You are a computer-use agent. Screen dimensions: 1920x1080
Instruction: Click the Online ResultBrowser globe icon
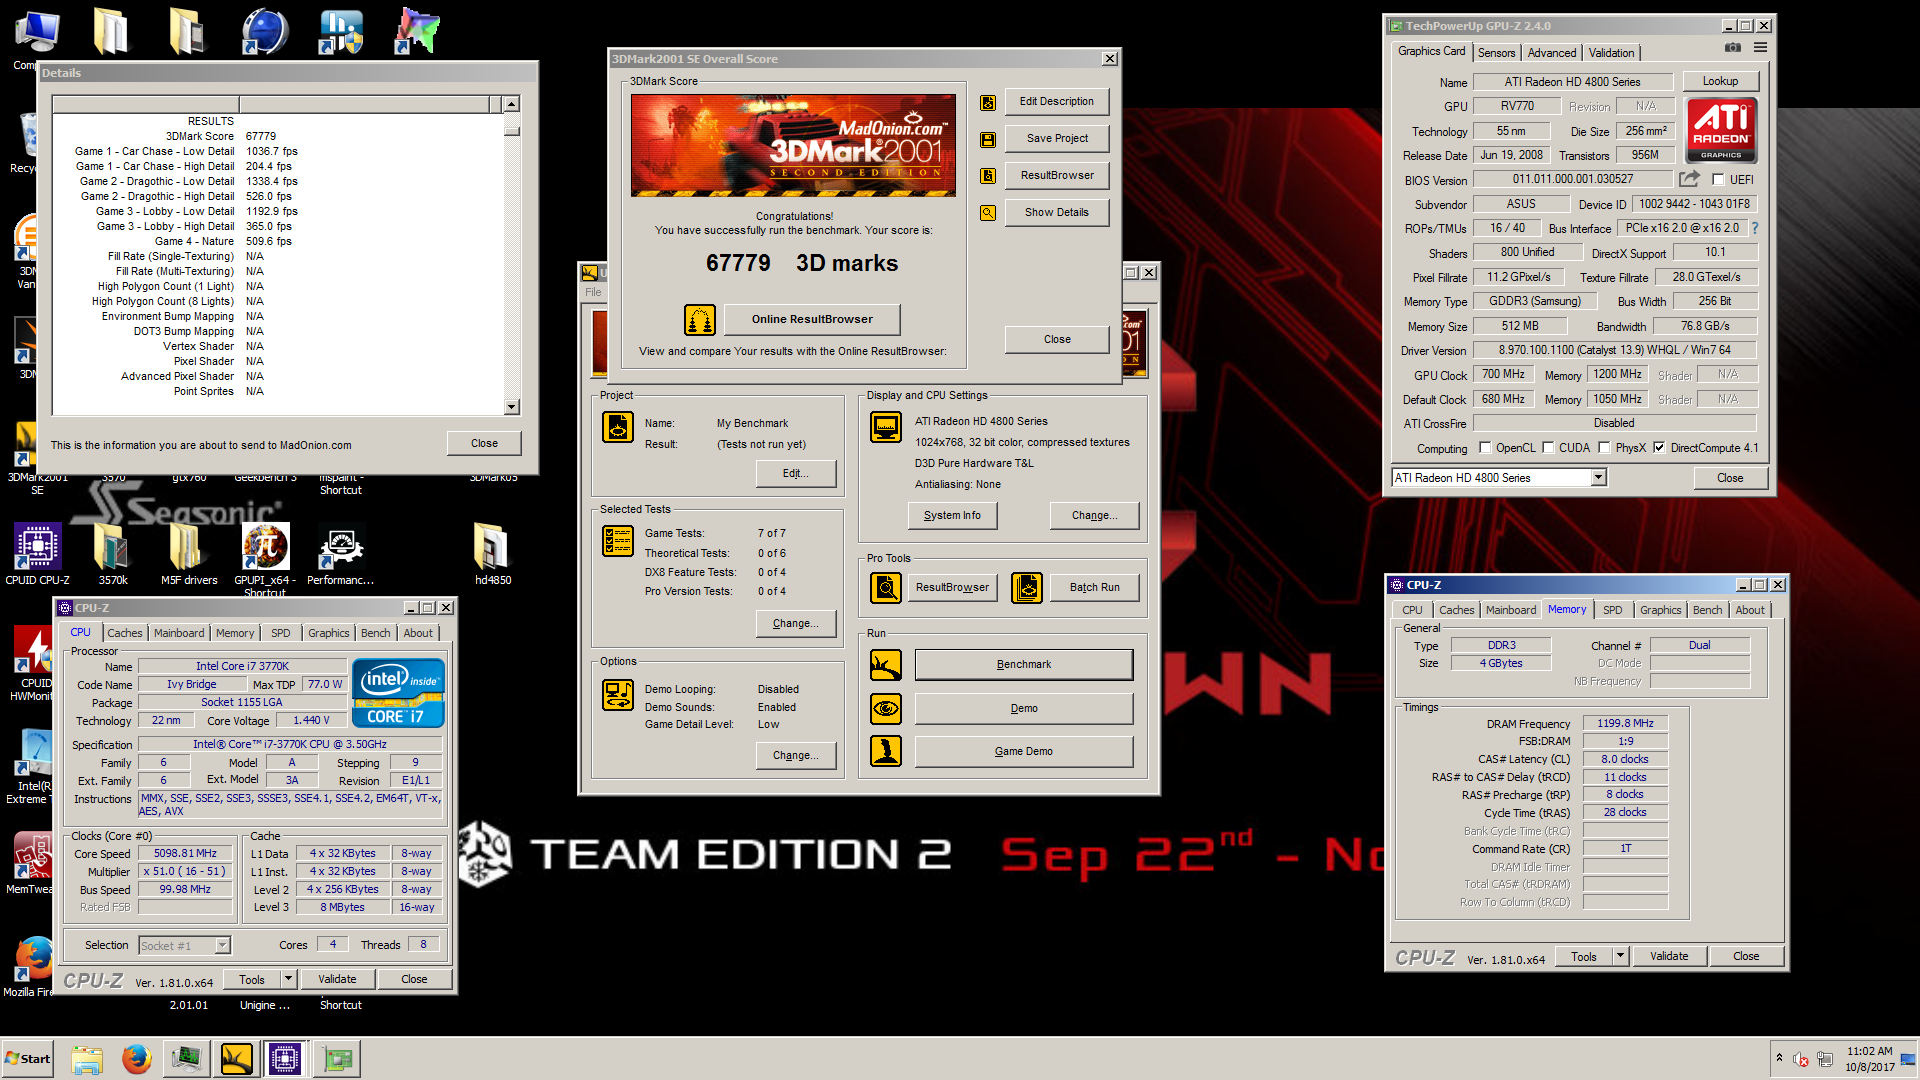click(700, 320)
